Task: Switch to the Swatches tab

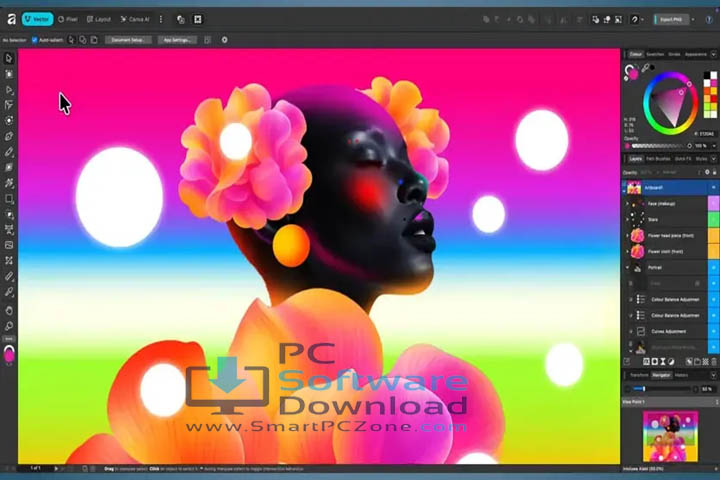Action: coord(655,54)
